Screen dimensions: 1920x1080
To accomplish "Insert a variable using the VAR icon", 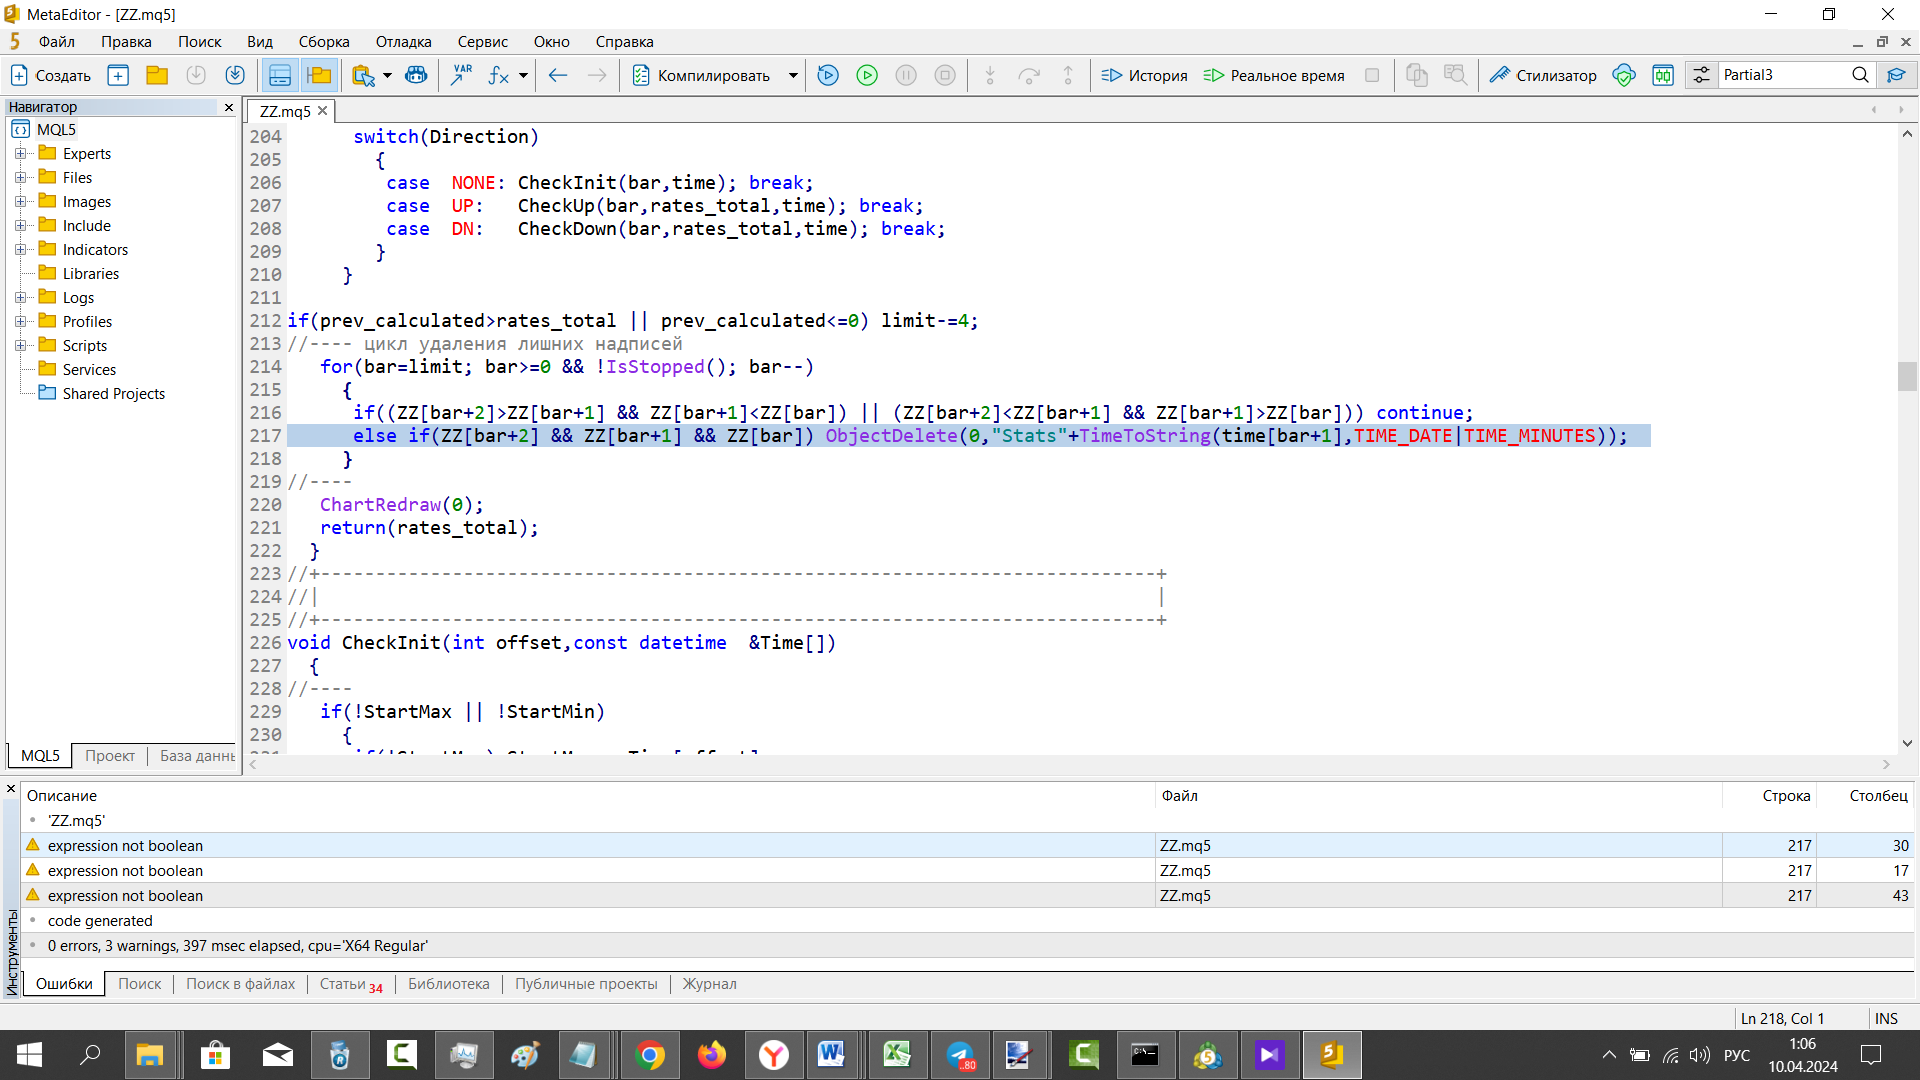I will click(461, 75).
